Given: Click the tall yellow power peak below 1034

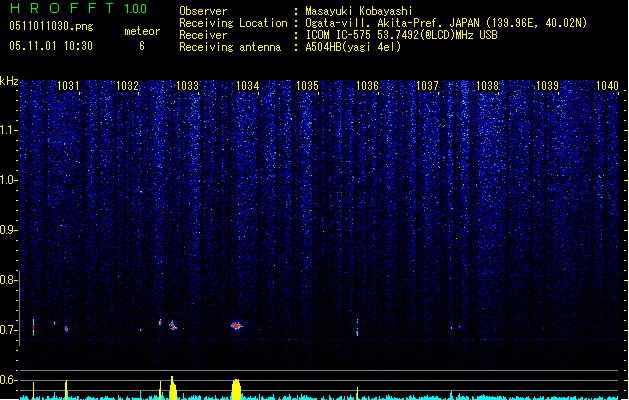Looking at the screenshot, I should pos(236,389).
